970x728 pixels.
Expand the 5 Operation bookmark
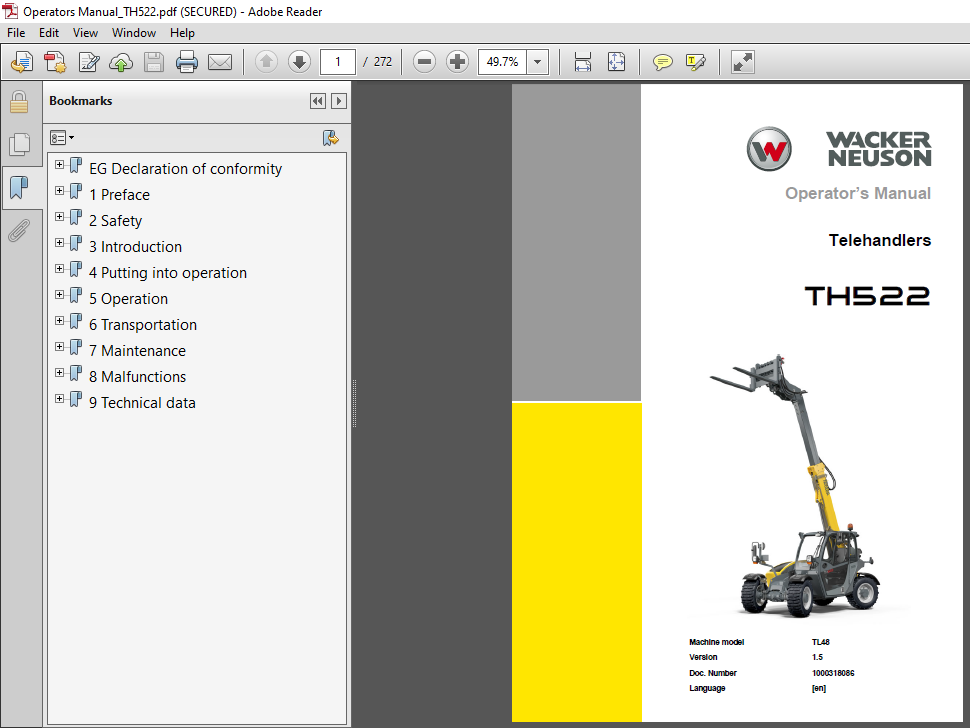pos(59,294)
